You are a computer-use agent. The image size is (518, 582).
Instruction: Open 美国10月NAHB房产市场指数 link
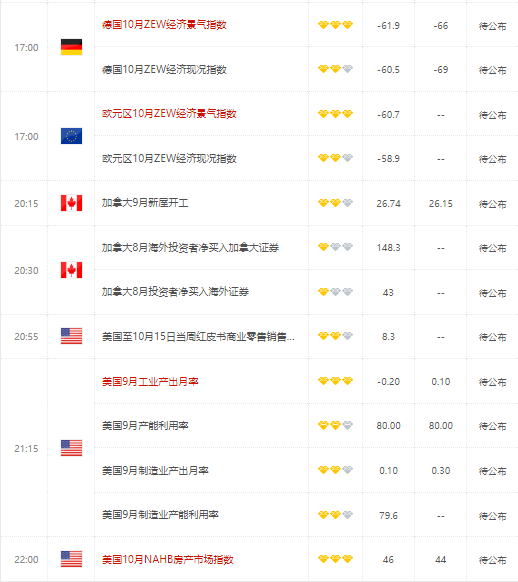point(168,559)
